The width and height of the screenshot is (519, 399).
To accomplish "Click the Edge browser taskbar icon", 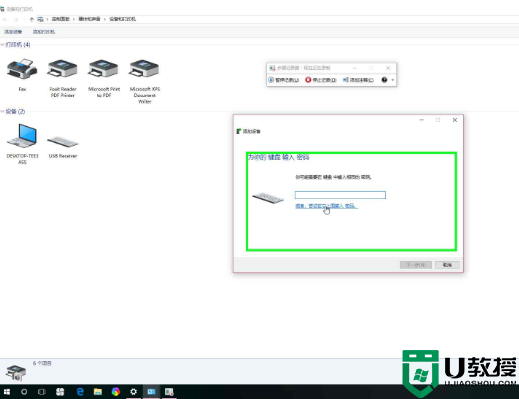I will pos(80,392).
